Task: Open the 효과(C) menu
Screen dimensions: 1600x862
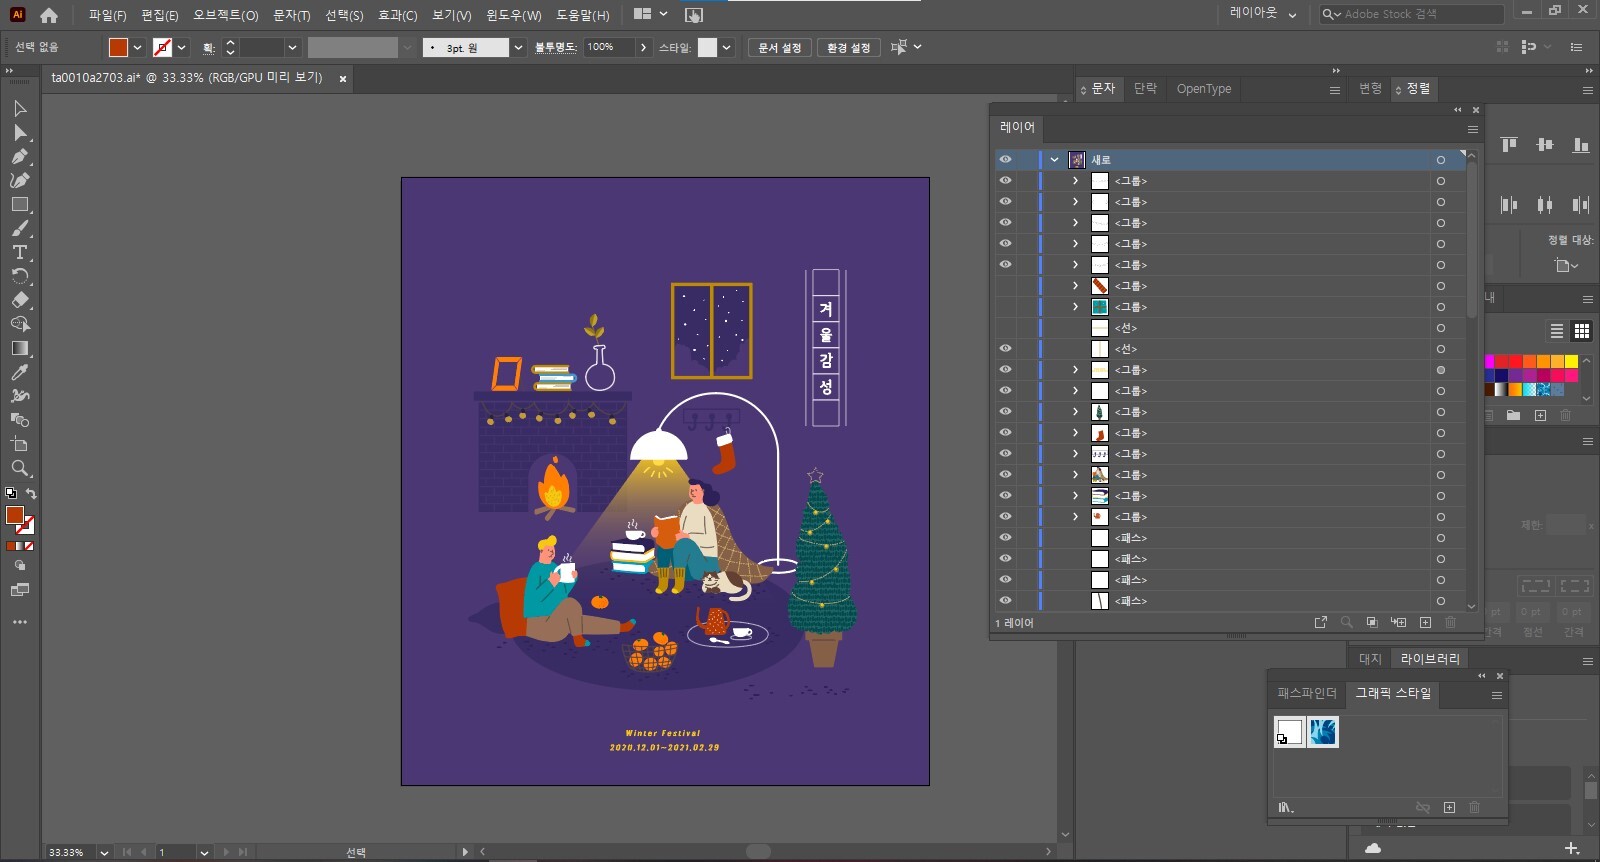Action: 397,15
